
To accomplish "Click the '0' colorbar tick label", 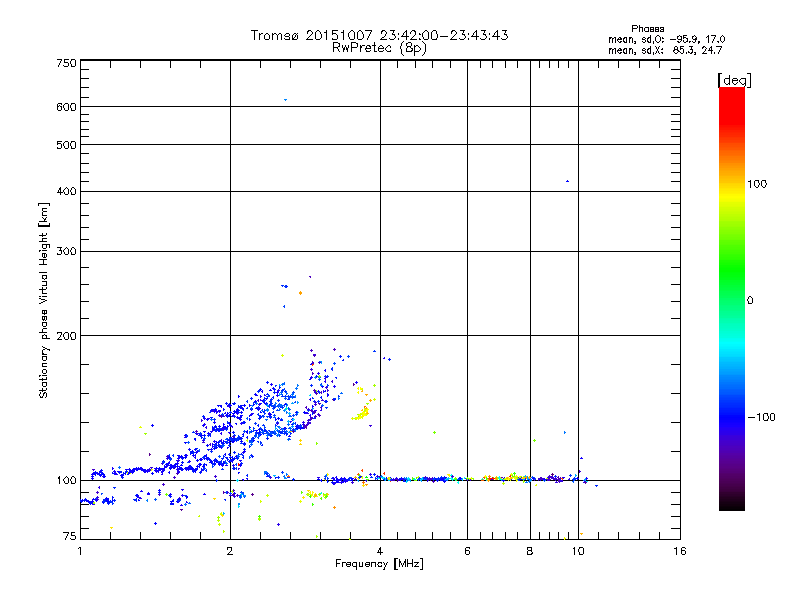I will click(x=749, y=301).
